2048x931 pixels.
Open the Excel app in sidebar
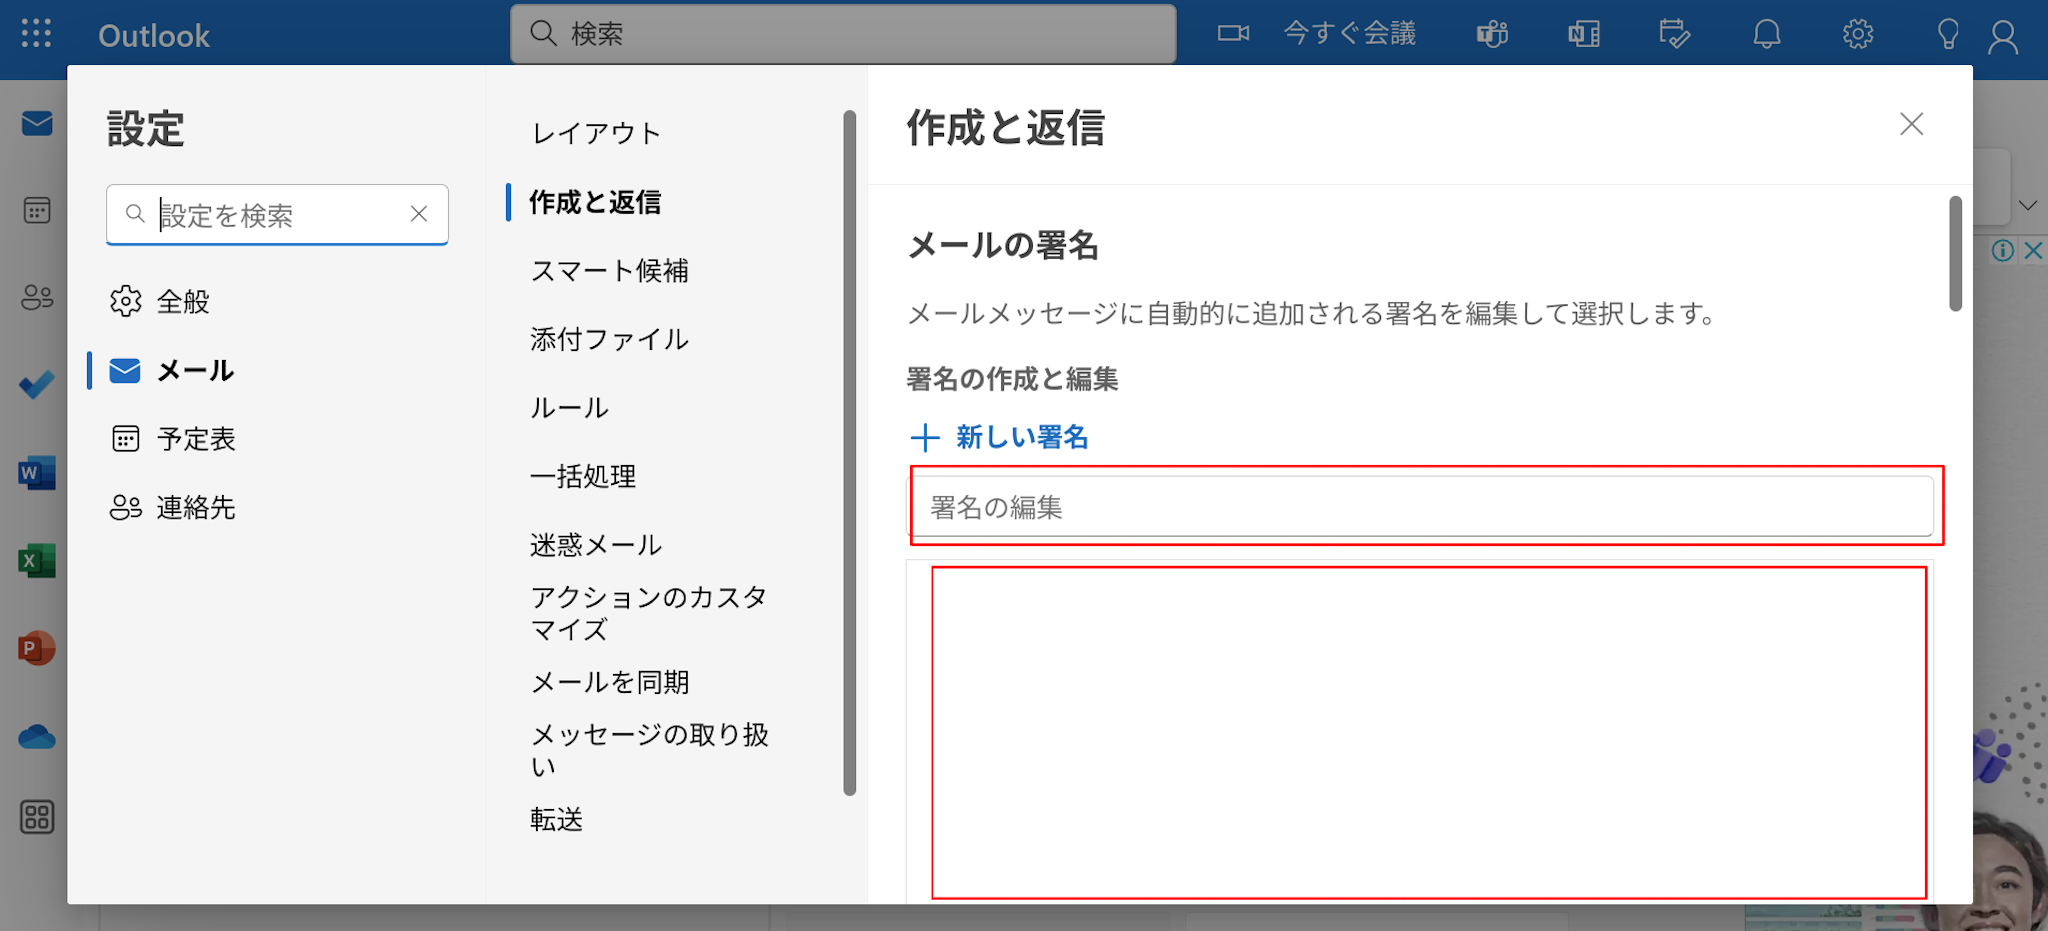37,561
